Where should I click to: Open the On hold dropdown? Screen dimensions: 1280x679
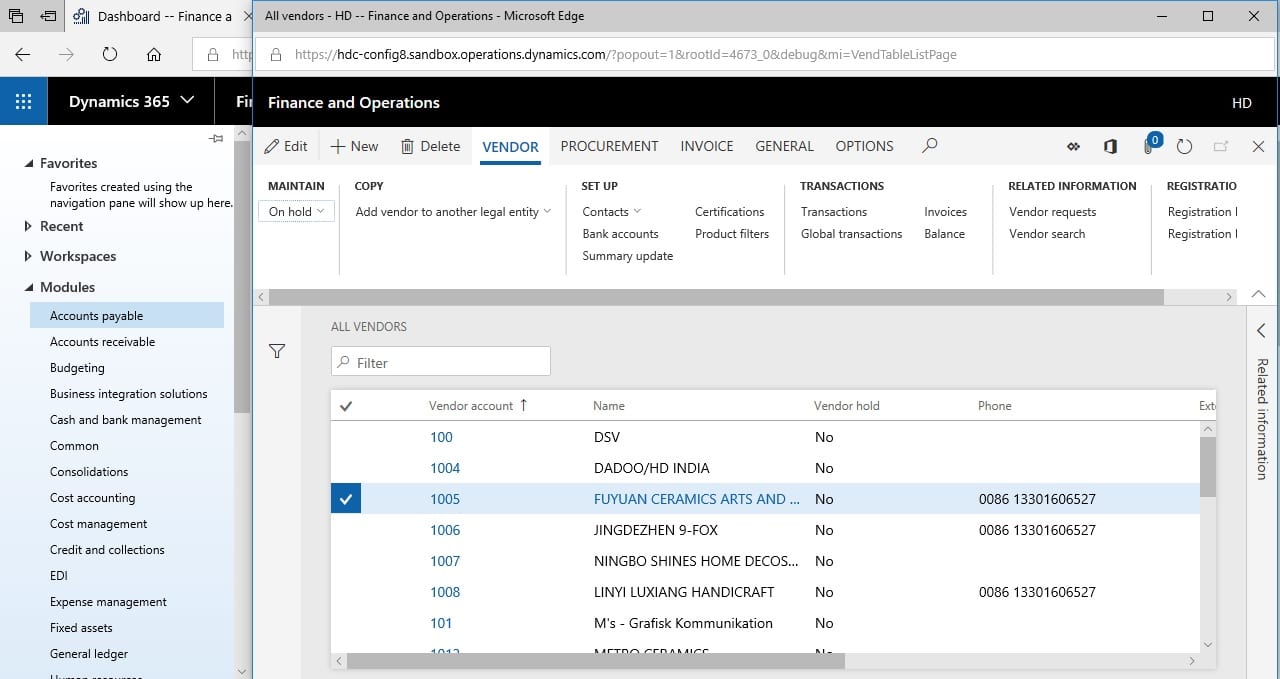click(296, 211)
